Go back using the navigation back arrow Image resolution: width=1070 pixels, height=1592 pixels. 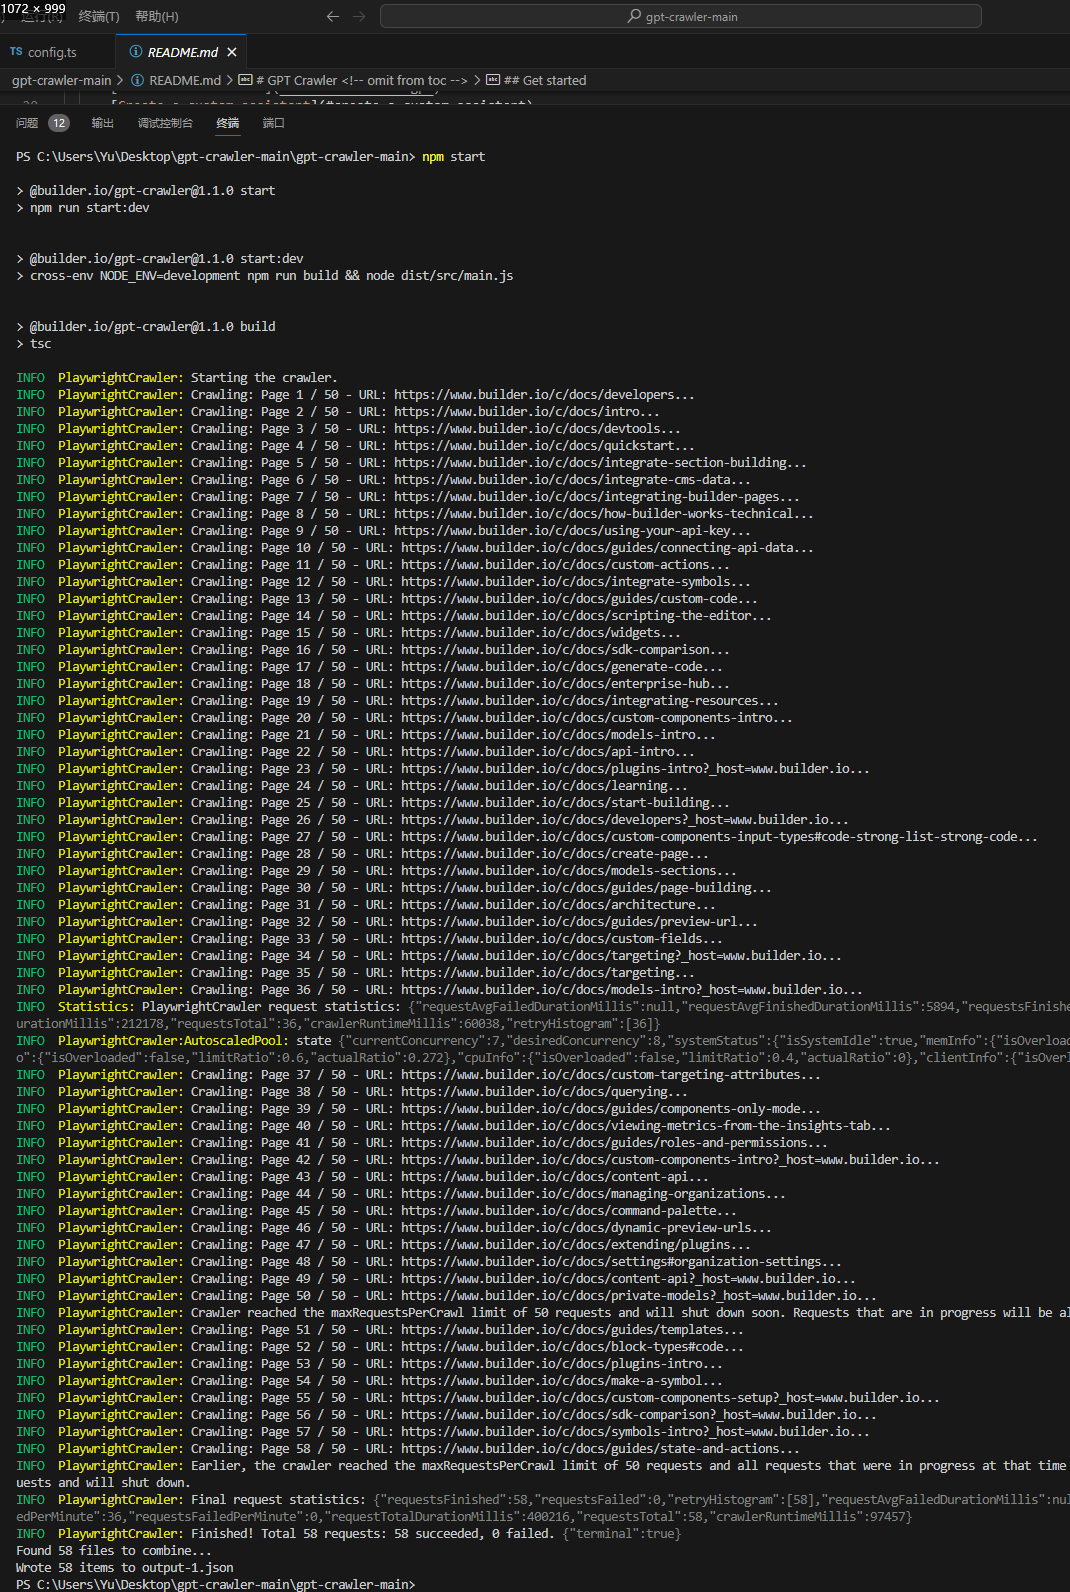click(x=333, y=16)
